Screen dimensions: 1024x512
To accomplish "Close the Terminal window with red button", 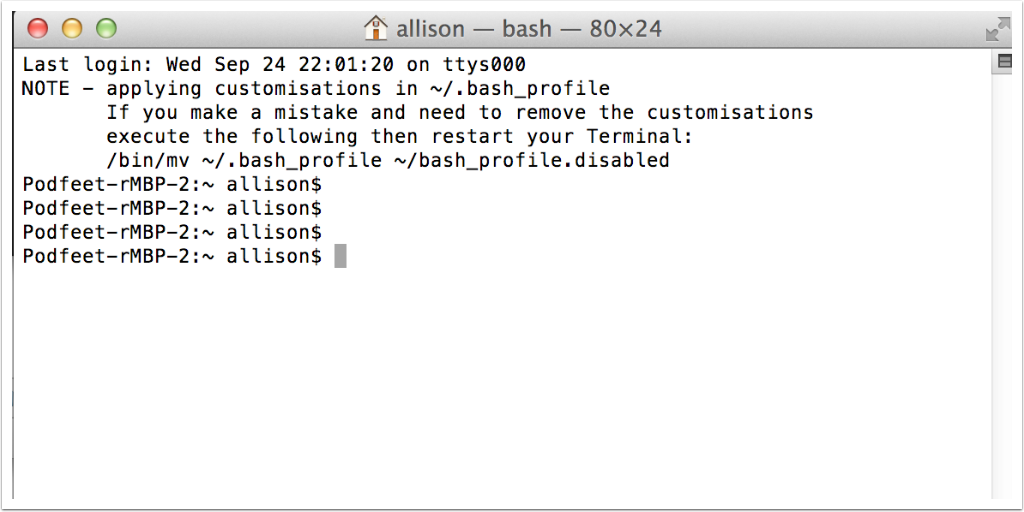I will tap(37, 29).
